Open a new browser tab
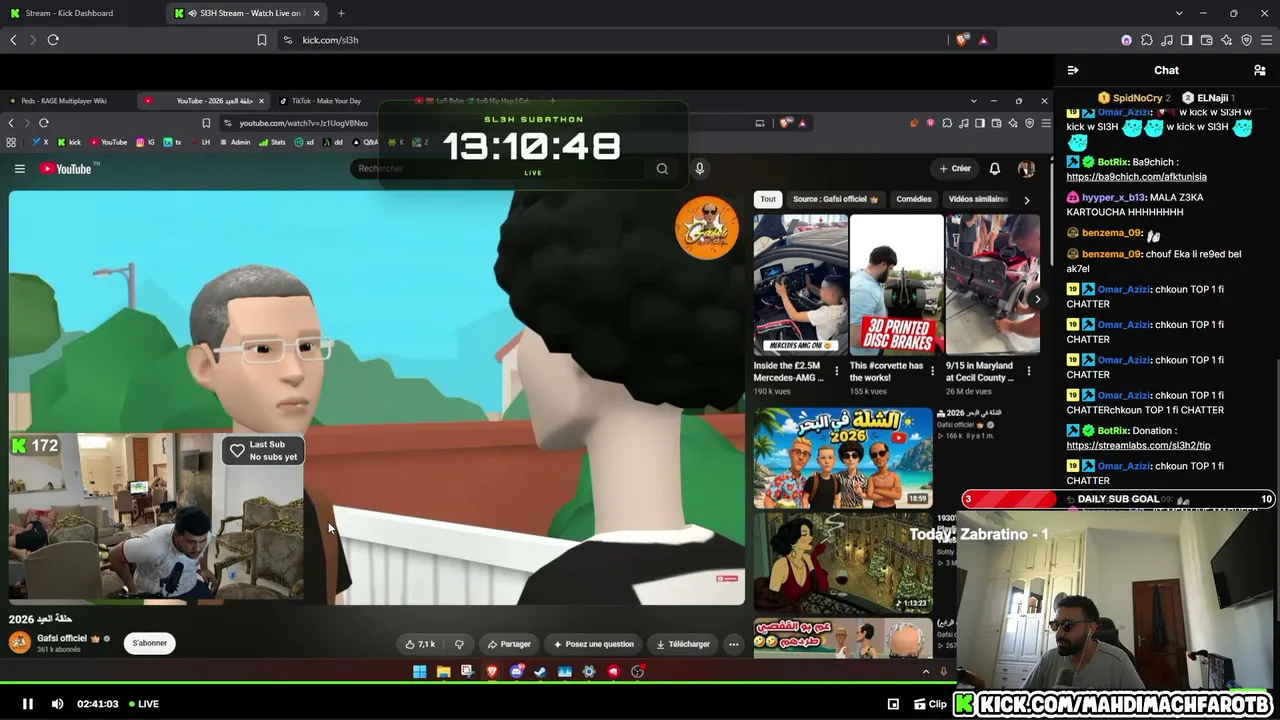 [x=341, y=13]
